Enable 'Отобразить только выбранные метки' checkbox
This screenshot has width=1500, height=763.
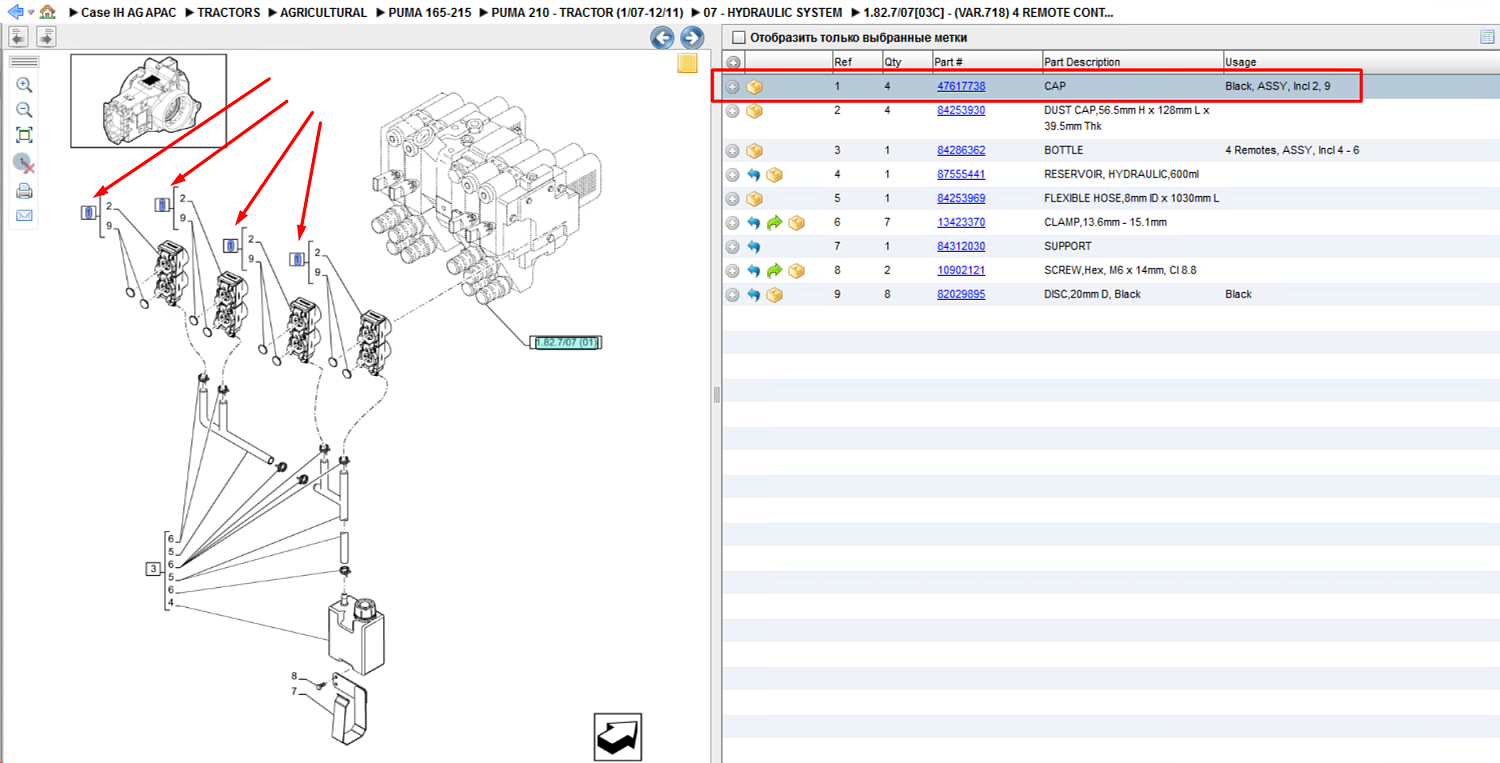coord(739,38)
